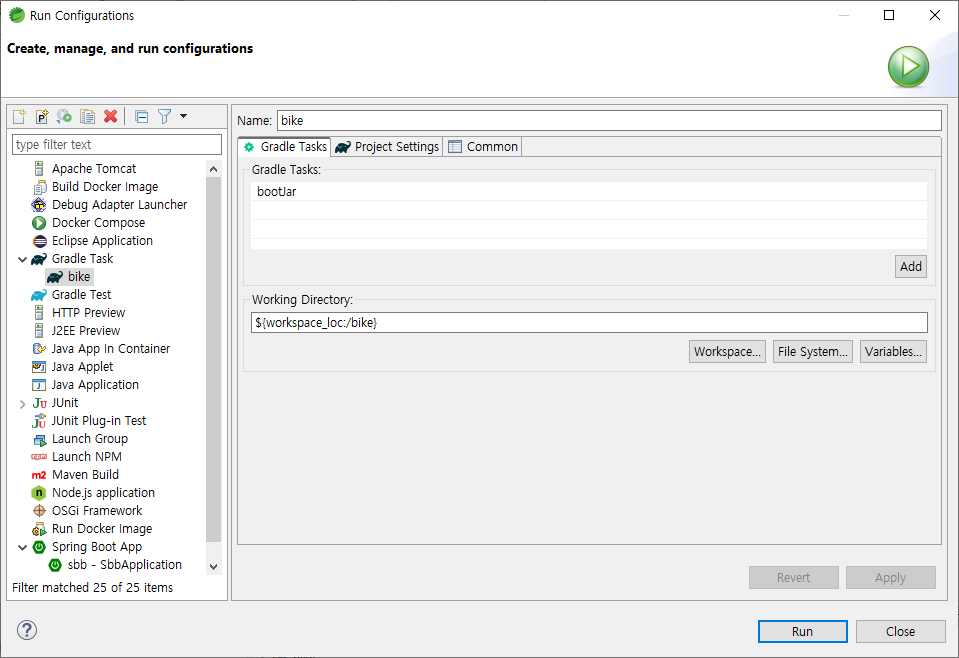959x658 pixels.
Task: Click the OSGi Framework icon
Action: (x=39, y=511)
